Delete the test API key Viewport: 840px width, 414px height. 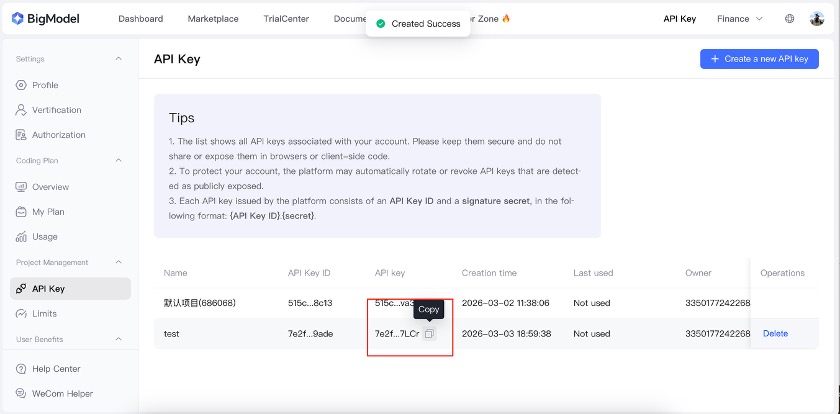click(x=775, y=334)
